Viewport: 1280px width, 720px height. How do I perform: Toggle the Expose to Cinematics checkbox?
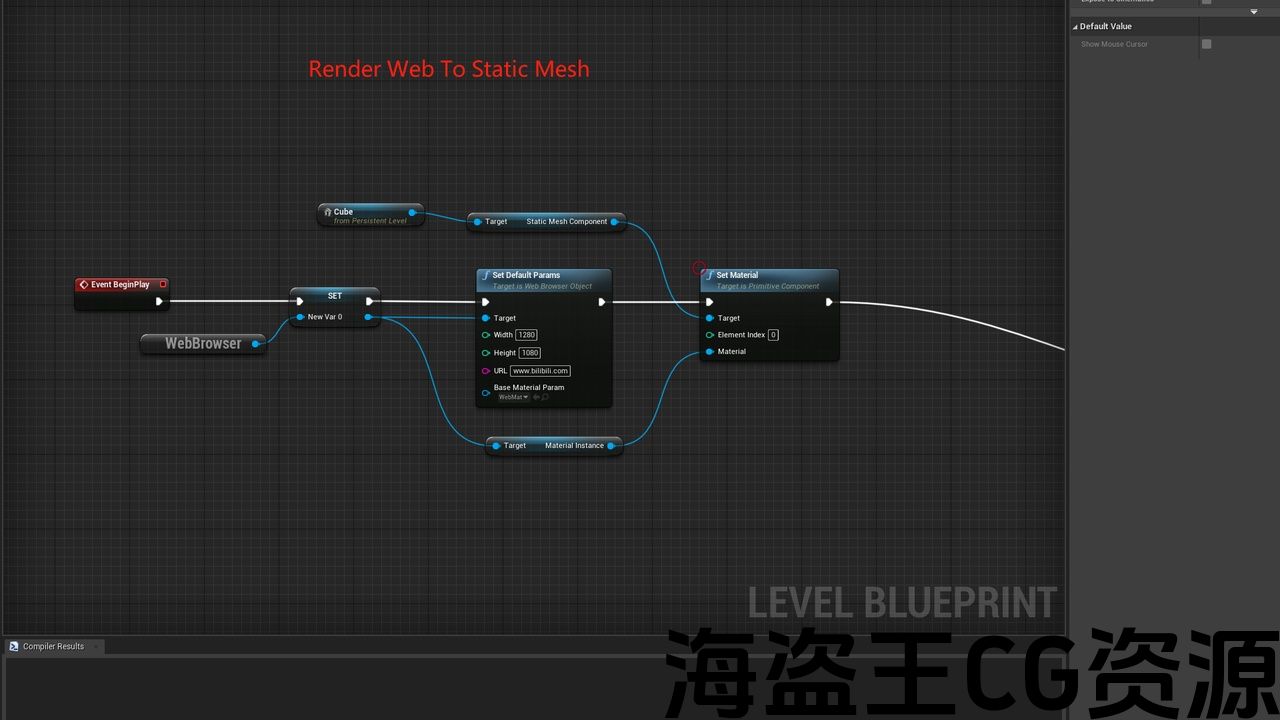tap(1206, 2)
